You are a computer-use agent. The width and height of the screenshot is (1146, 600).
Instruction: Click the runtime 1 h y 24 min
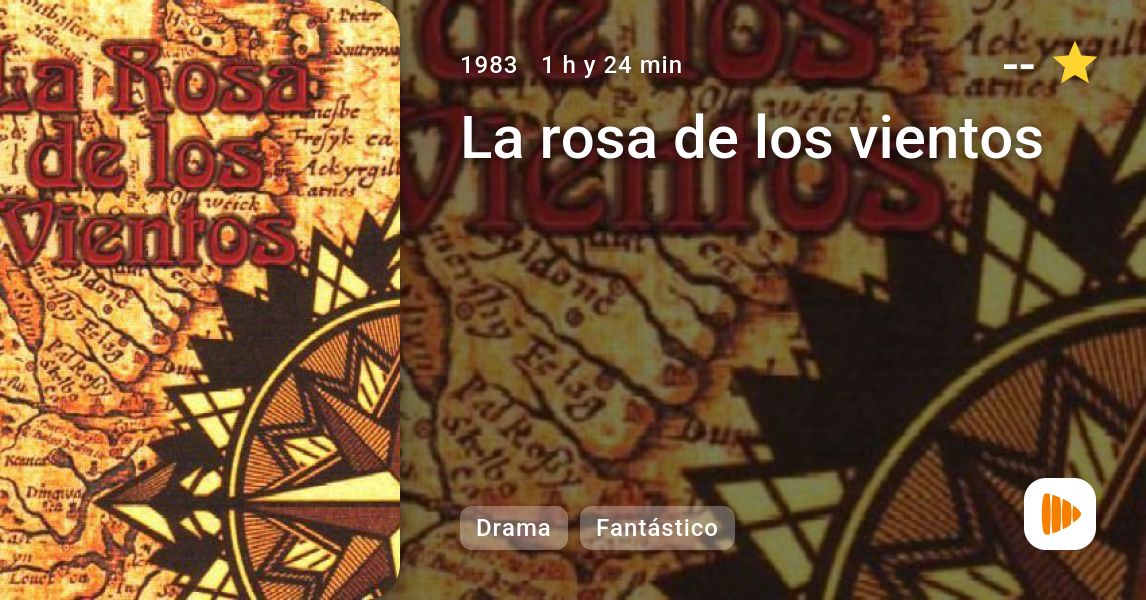click(x=612, y=65)
